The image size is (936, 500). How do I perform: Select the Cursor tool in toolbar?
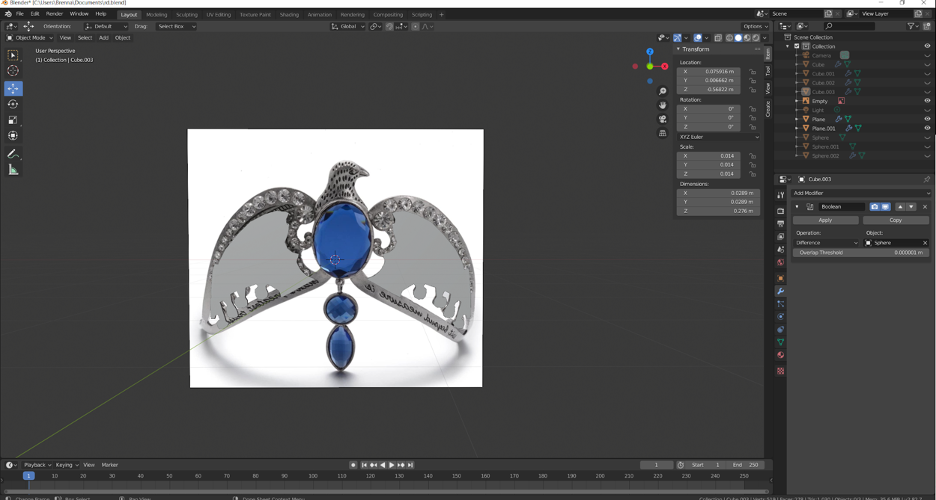pyautogui.click(x=13, y=70)
